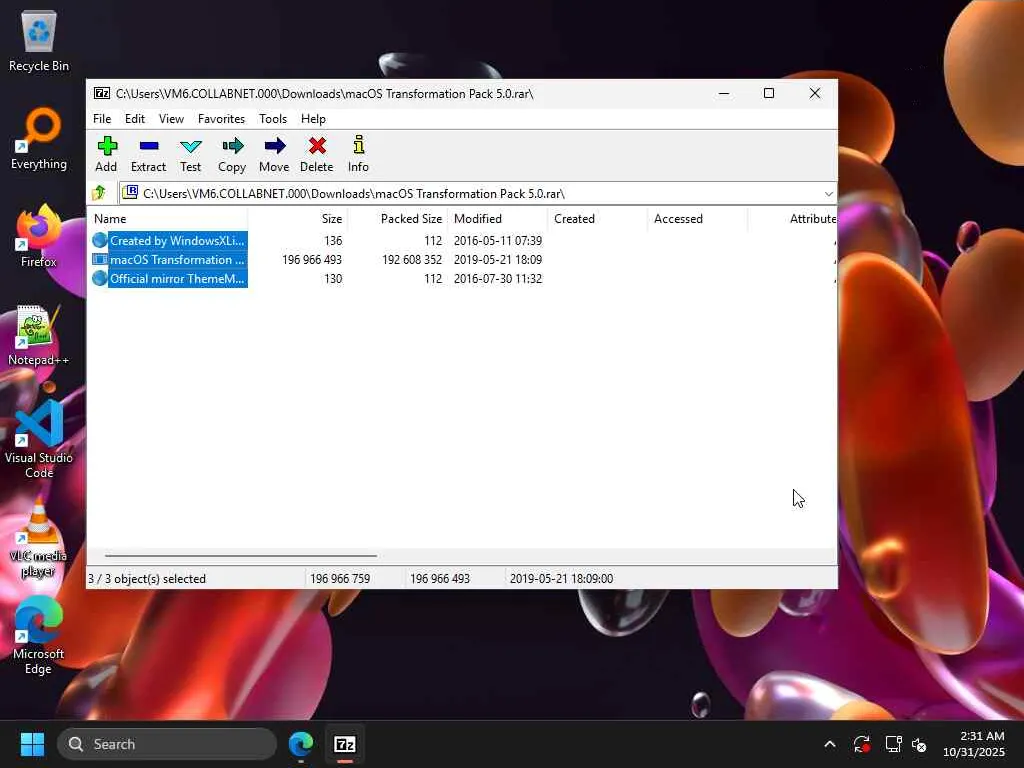Screen dimensions: 1024x768
Task: Sort the list by the Name column header
Action: pos(167,219)
